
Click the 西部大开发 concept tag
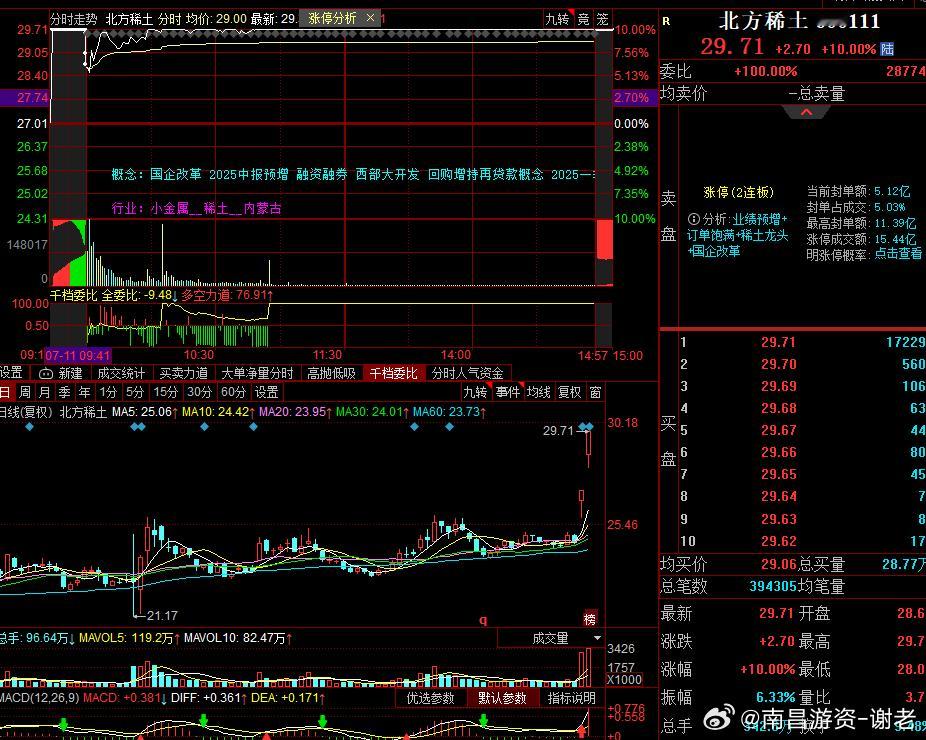point(387,174)
